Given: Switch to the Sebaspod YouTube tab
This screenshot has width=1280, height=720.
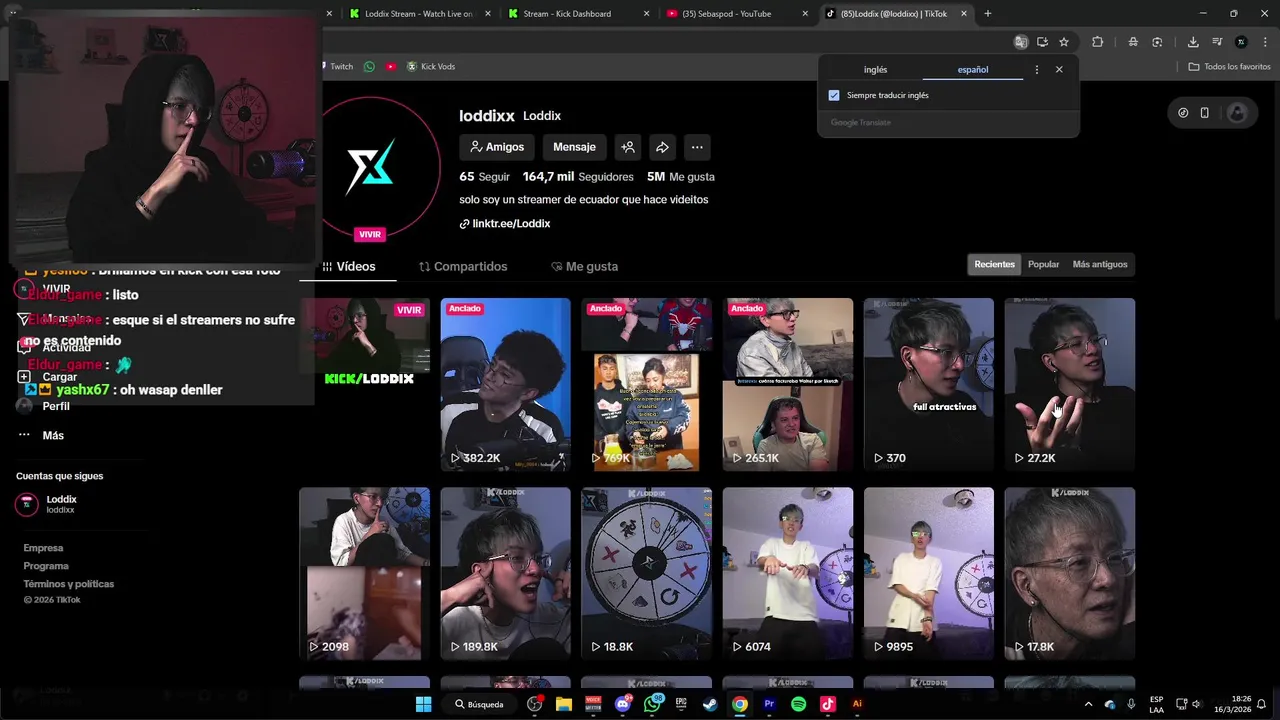Looking at the screenshot, I should (x=738, y=14).
